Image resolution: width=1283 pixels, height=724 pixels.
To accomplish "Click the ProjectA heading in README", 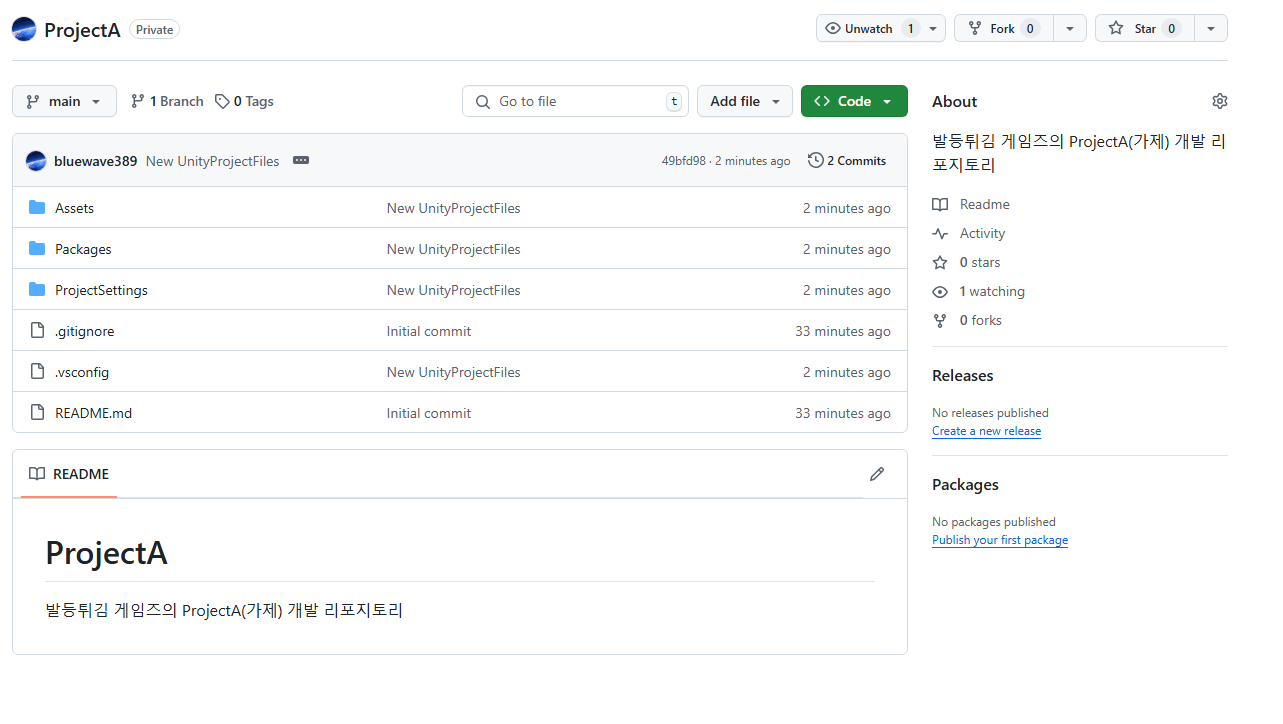I will [106, 552].
